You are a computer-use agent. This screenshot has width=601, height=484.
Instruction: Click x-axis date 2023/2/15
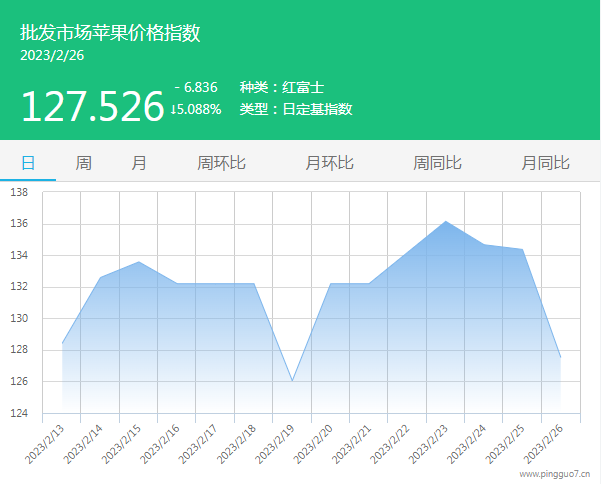pyautogui.click(x=122, y=445)
